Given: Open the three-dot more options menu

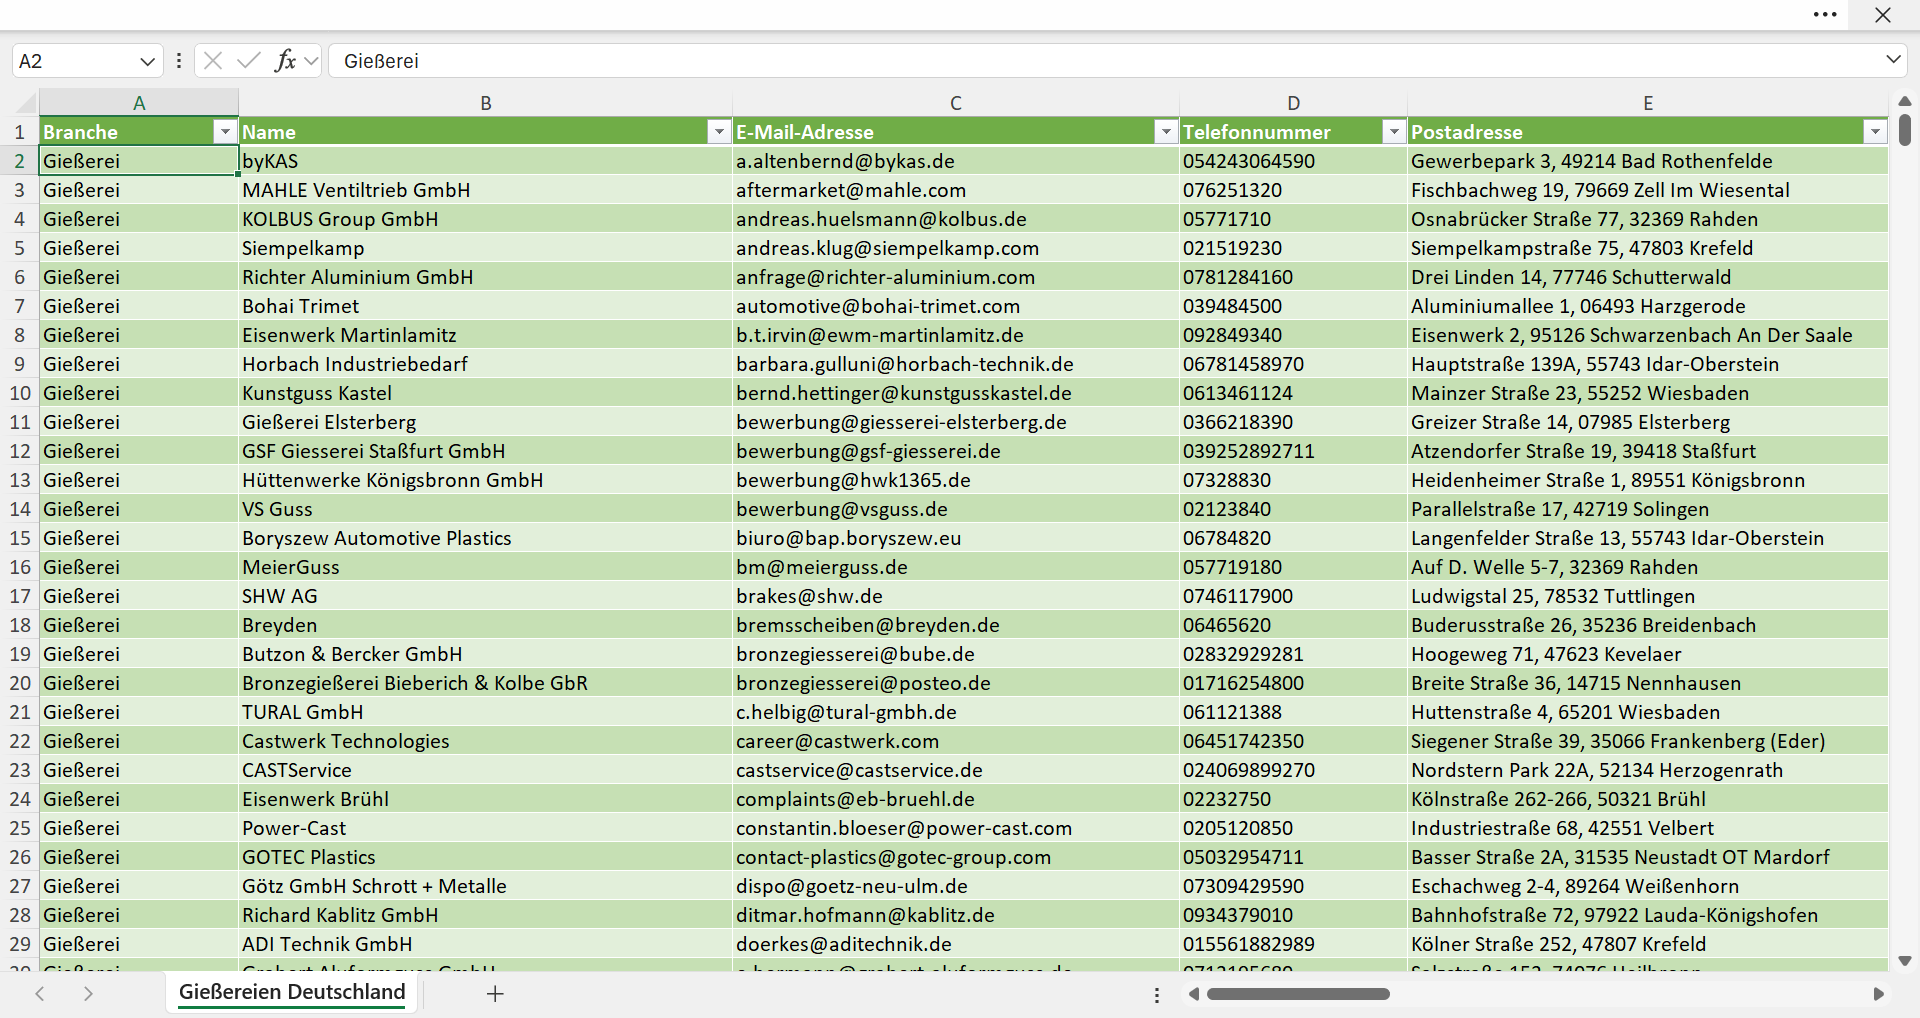Looking at the screenshot, I should [x=1825, y=15].
